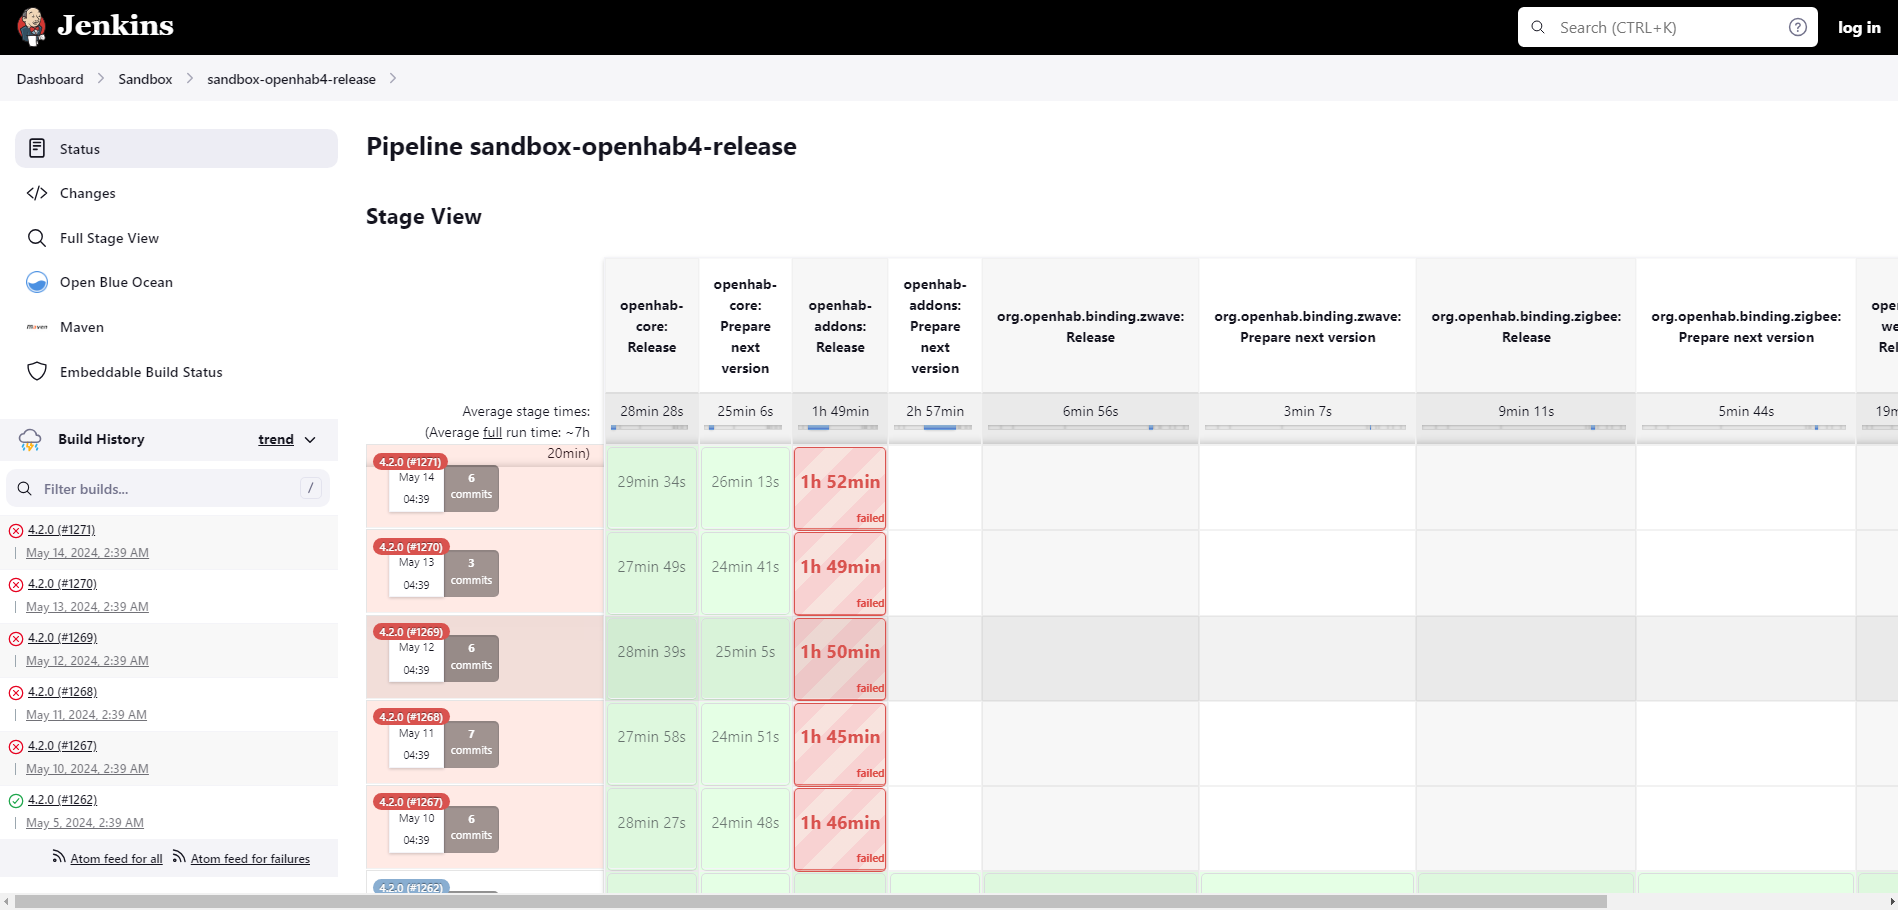Click the log in link
This screenshot has height=910, width=1898.
[x=1858, y=28]
